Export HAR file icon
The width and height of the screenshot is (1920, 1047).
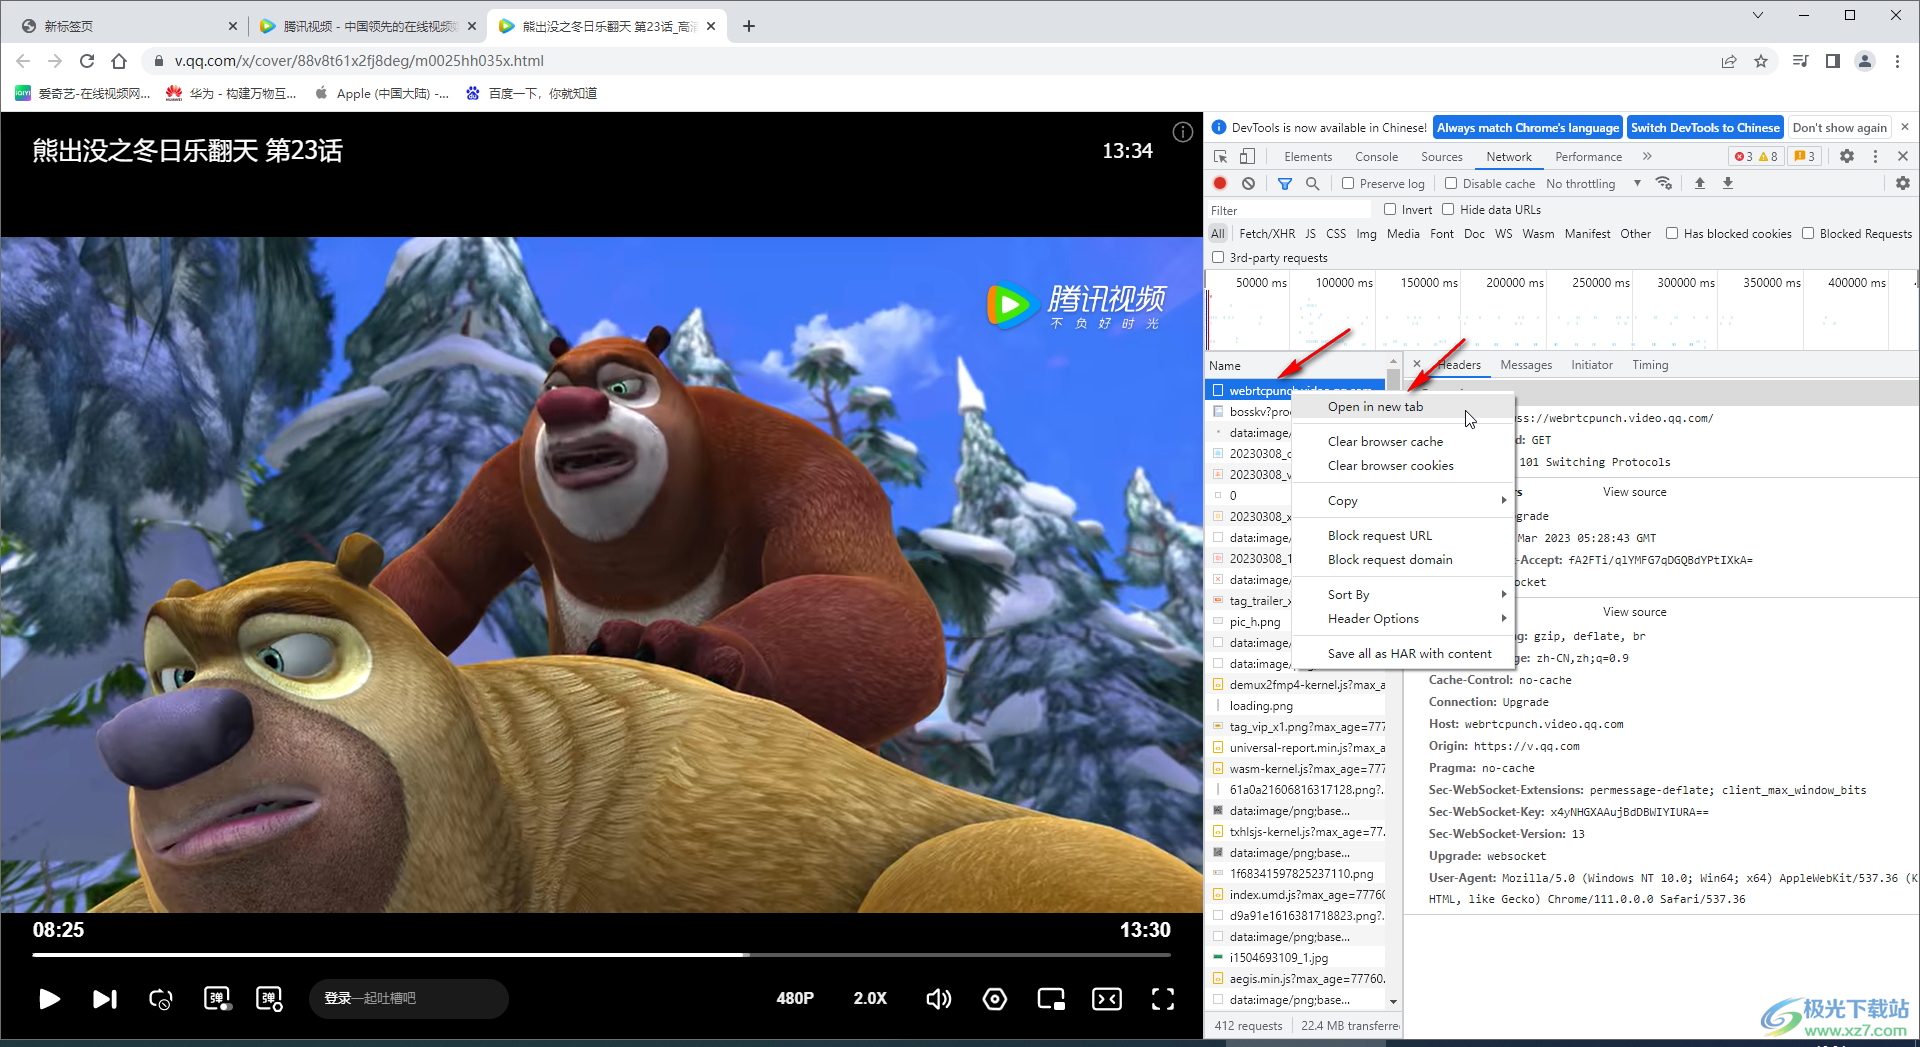coord(1728,183)
